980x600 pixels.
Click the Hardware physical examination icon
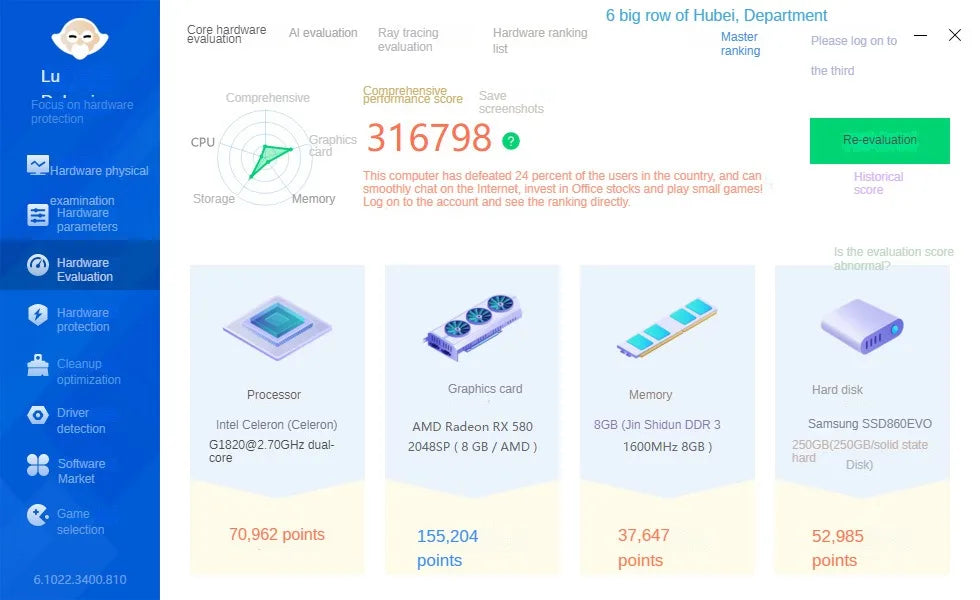[38, 165]
